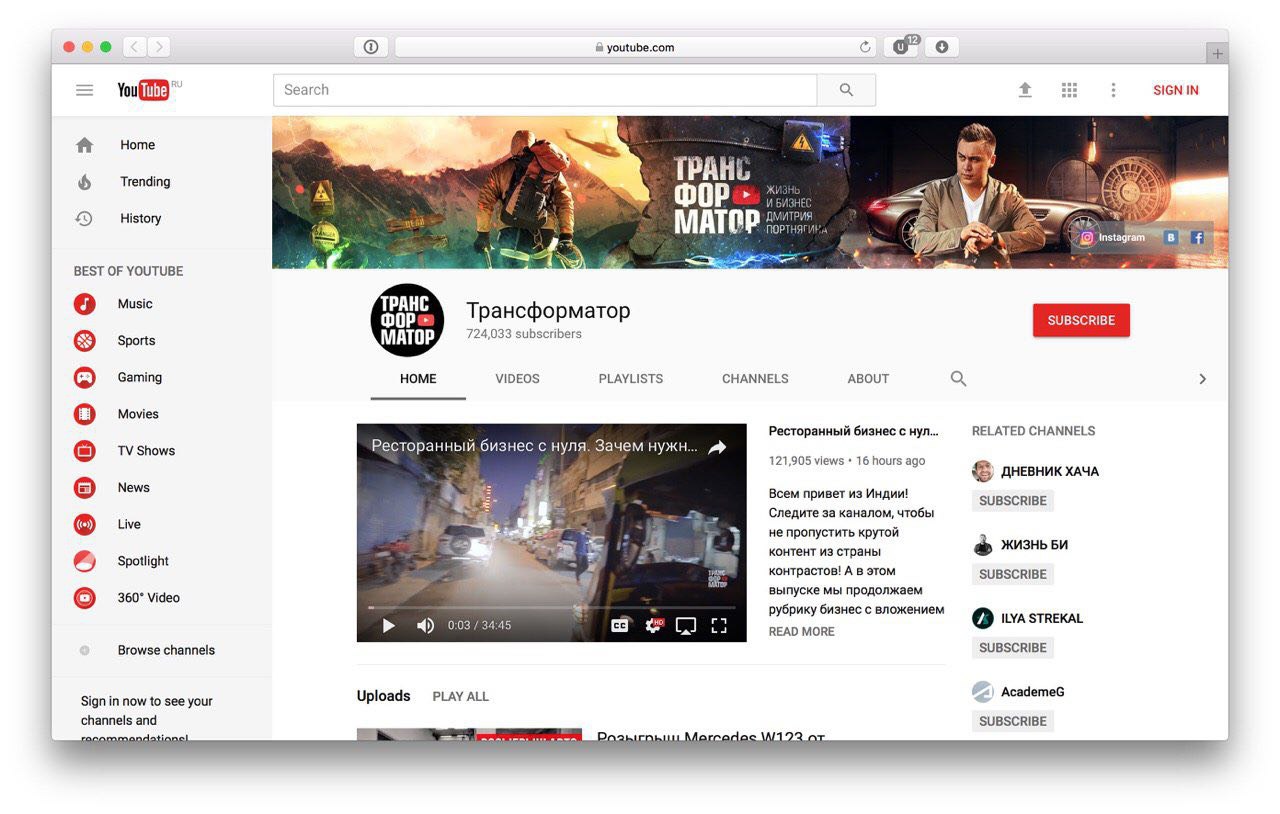Viewport: 1280px width, 814px height.
Task: Click the red SUBSCRIBE button
Action: pos(1081,320)
